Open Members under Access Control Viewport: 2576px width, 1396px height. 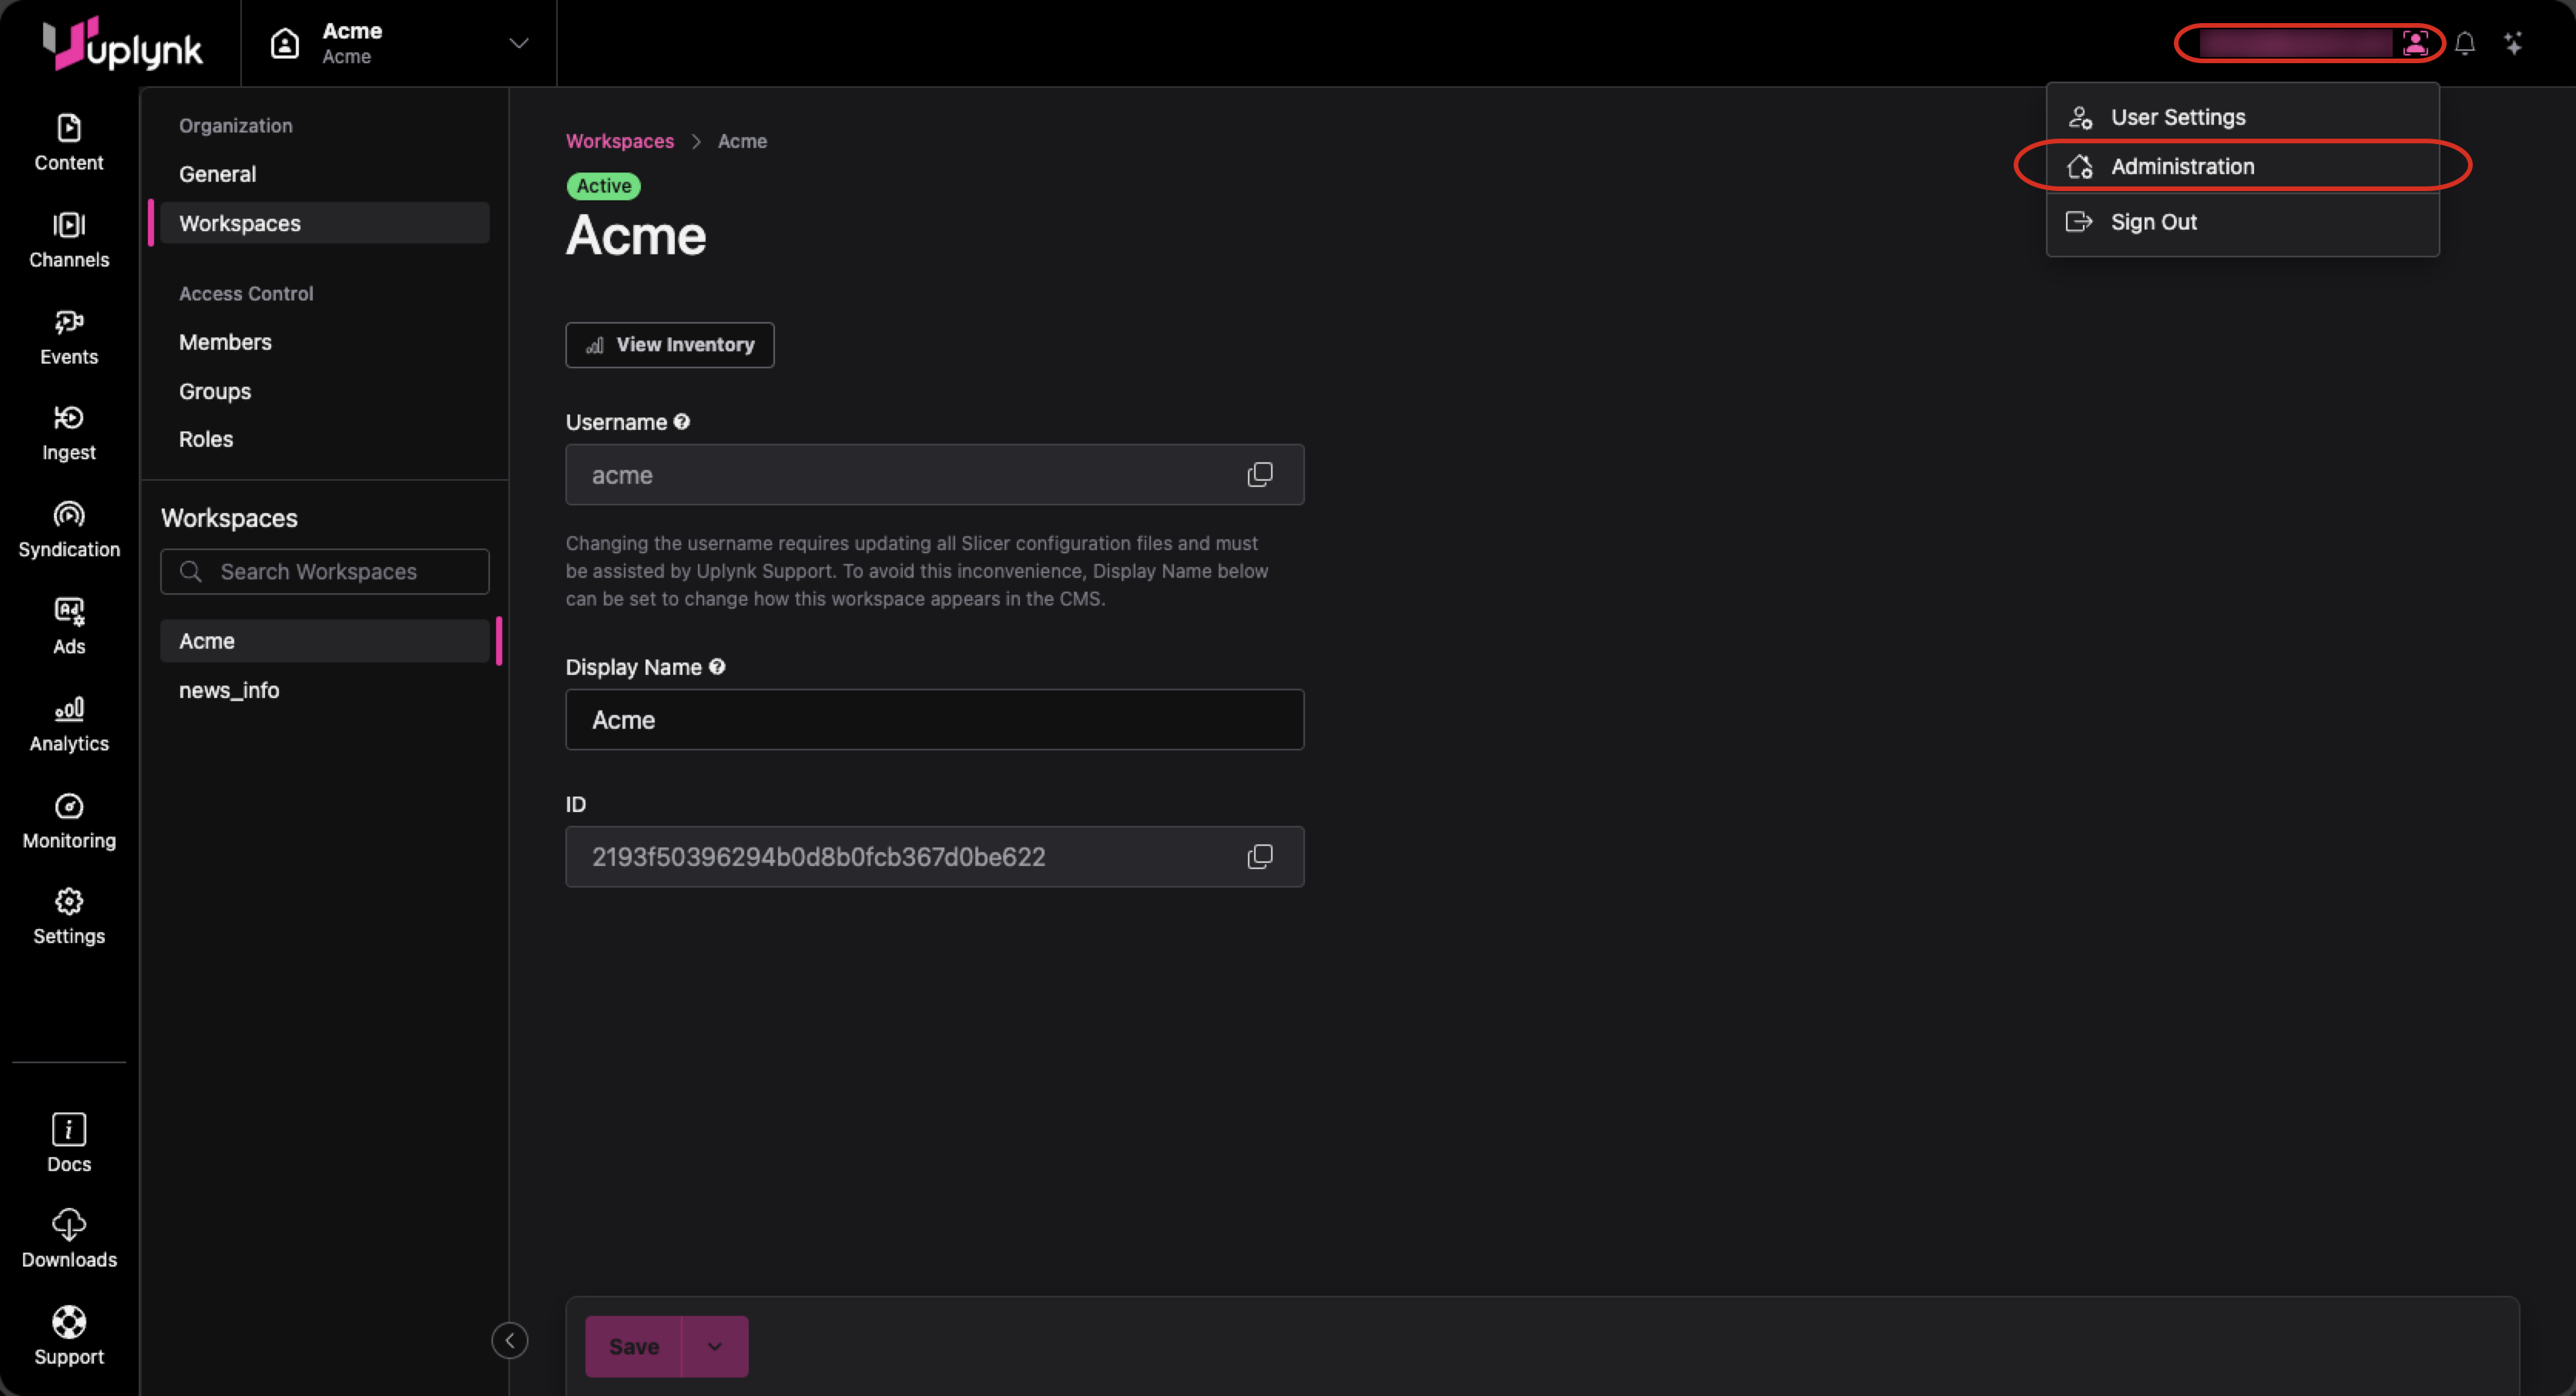(225, 342)
